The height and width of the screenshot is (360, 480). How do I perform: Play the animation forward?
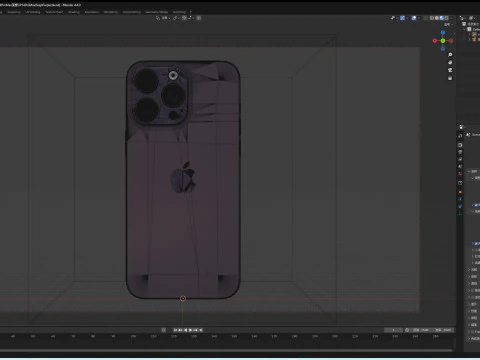[x=191, y=330]
